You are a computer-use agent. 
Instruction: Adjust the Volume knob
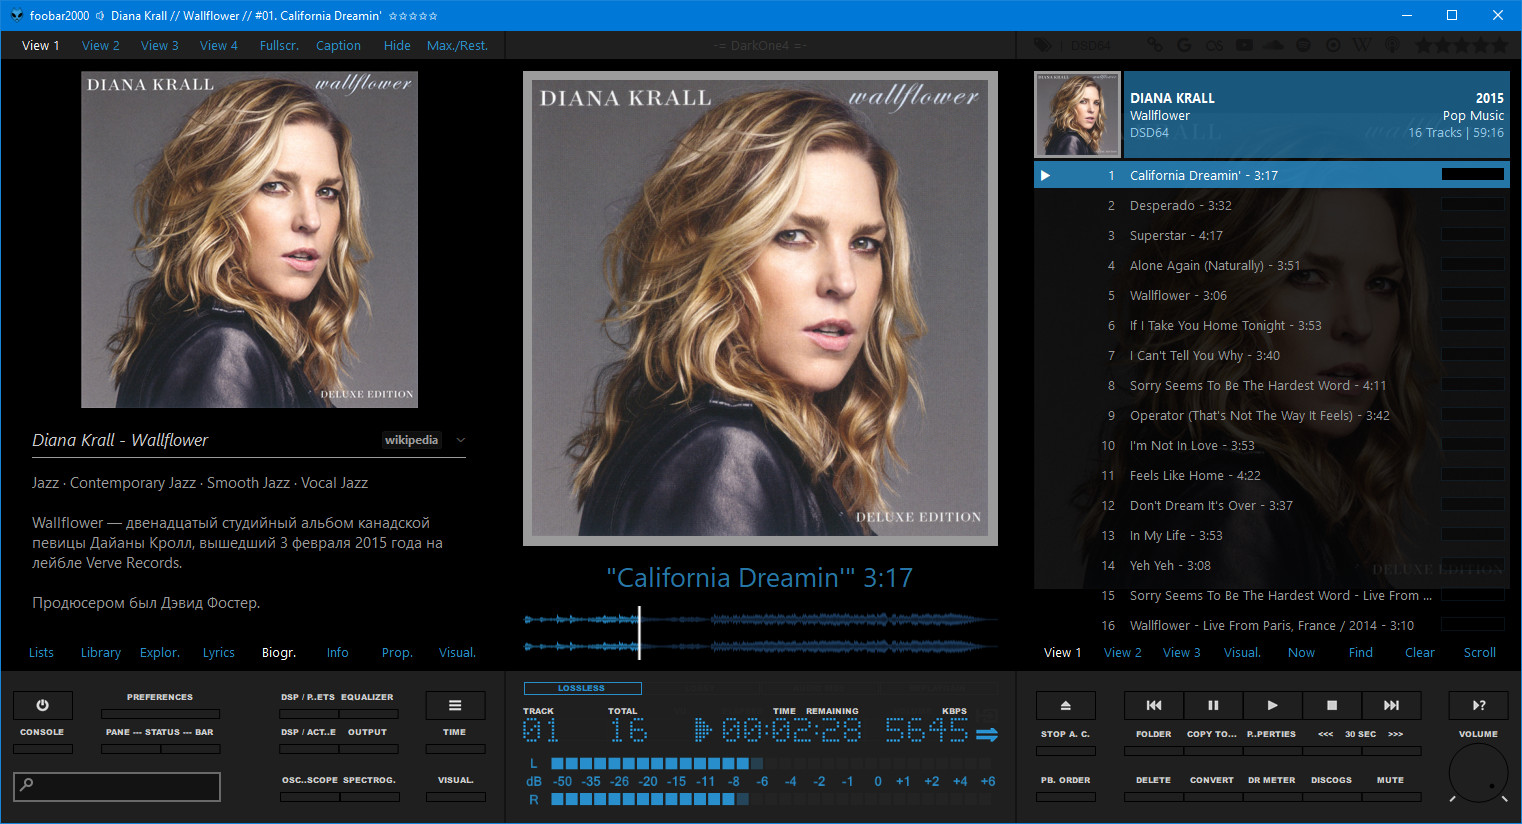click(1478, 774)
